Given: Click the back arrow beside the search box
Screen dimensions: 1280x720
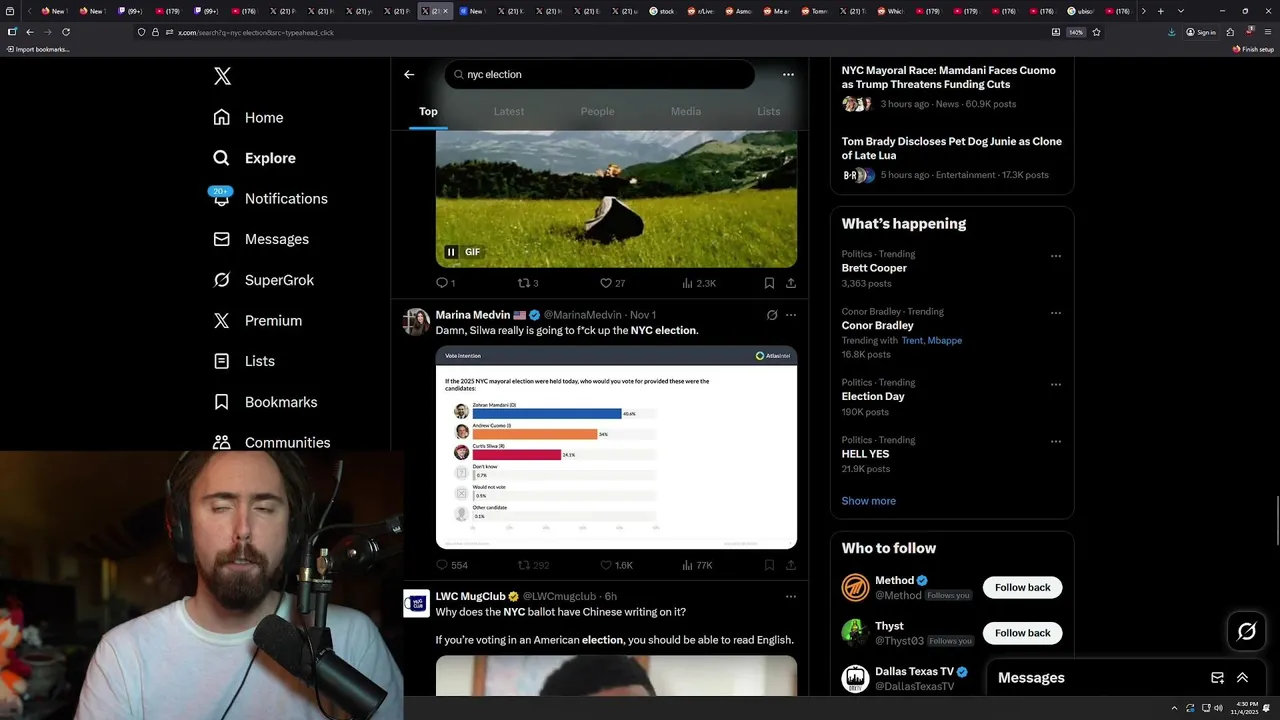Looking at the screenshot, I should (409, 74).
